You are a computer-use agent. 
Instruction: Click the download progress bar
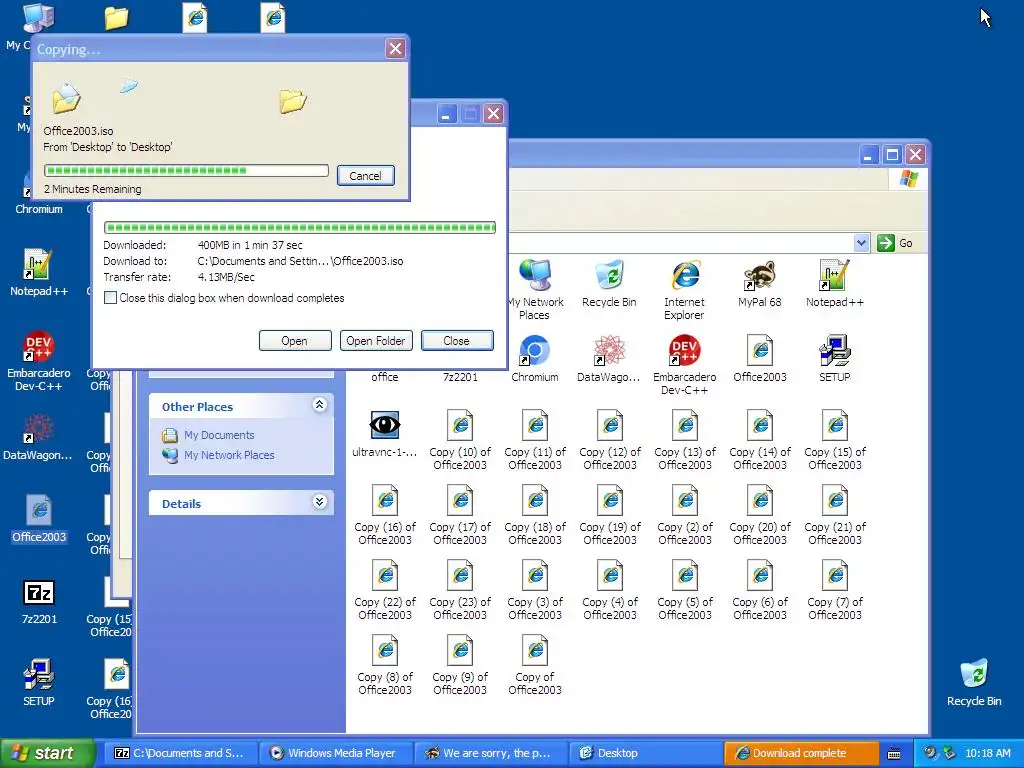300,227
